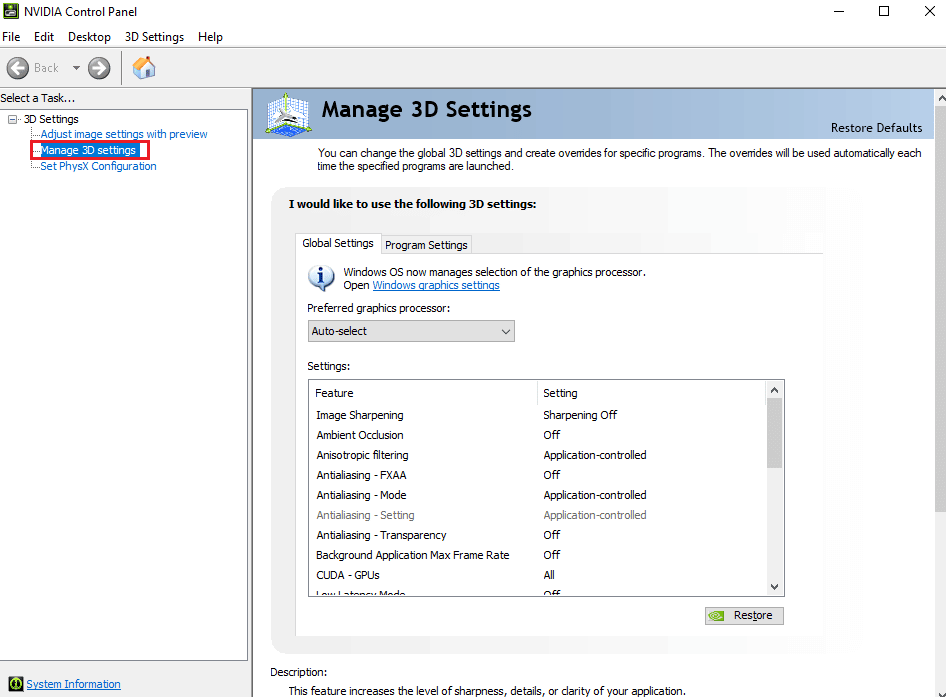Open Preferred graphics processor dropdown
946x697 pixels.
411,331
